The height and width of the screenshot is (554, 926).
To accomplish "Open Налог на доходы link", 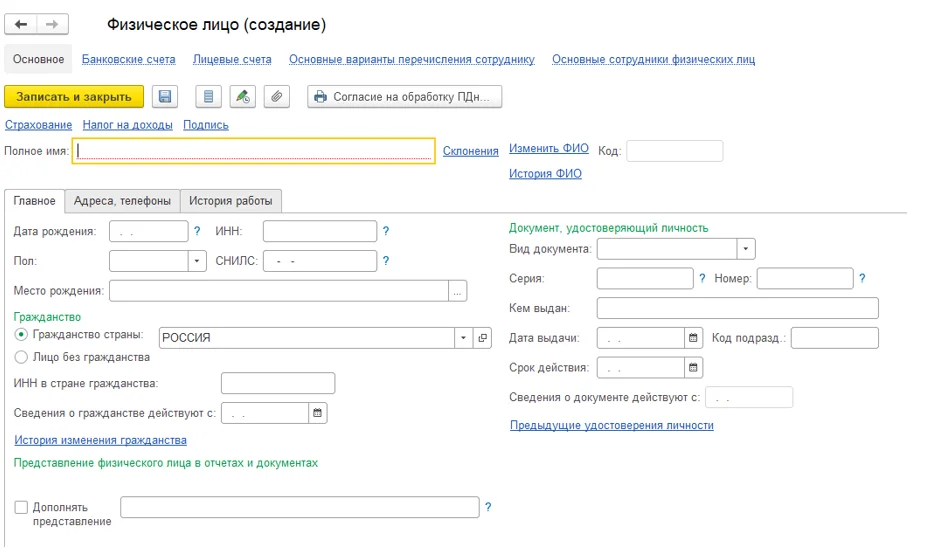I will [x=128, y=125].
